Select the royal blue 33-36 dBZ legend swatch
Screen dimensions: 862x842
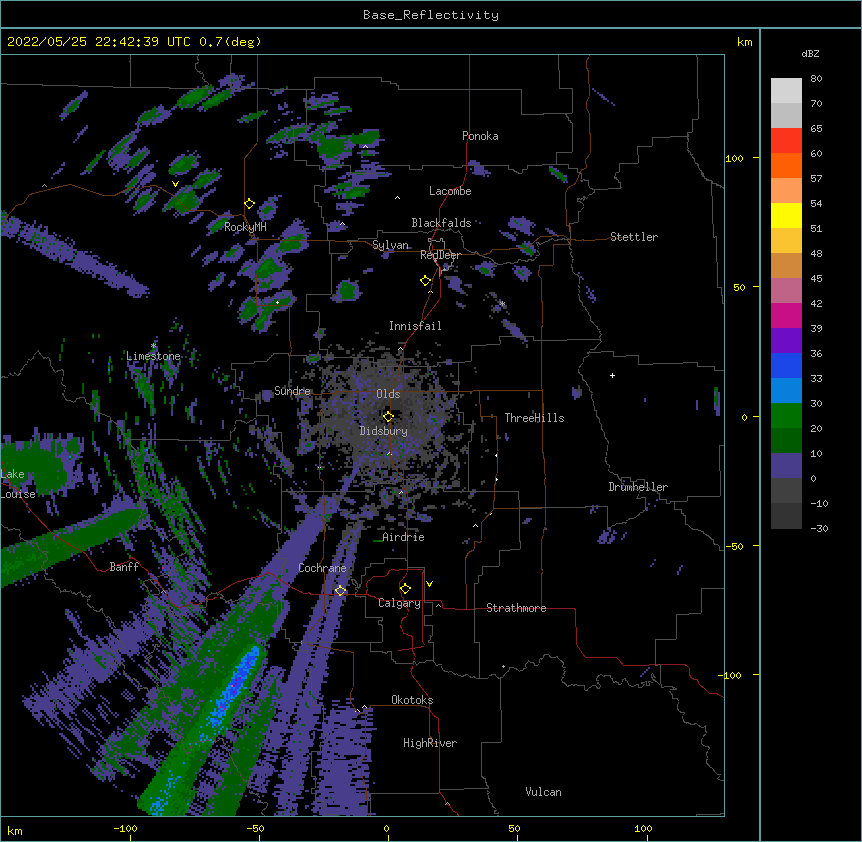[786, 365]
